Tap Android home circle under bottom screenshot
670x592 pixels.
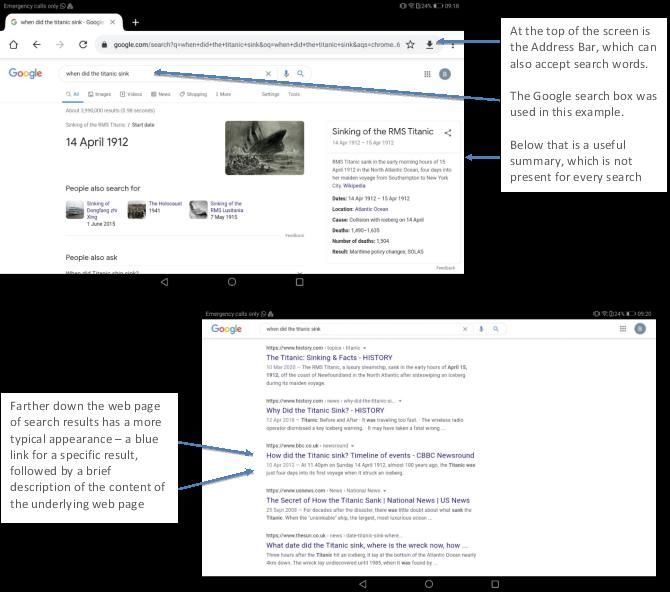429,584
